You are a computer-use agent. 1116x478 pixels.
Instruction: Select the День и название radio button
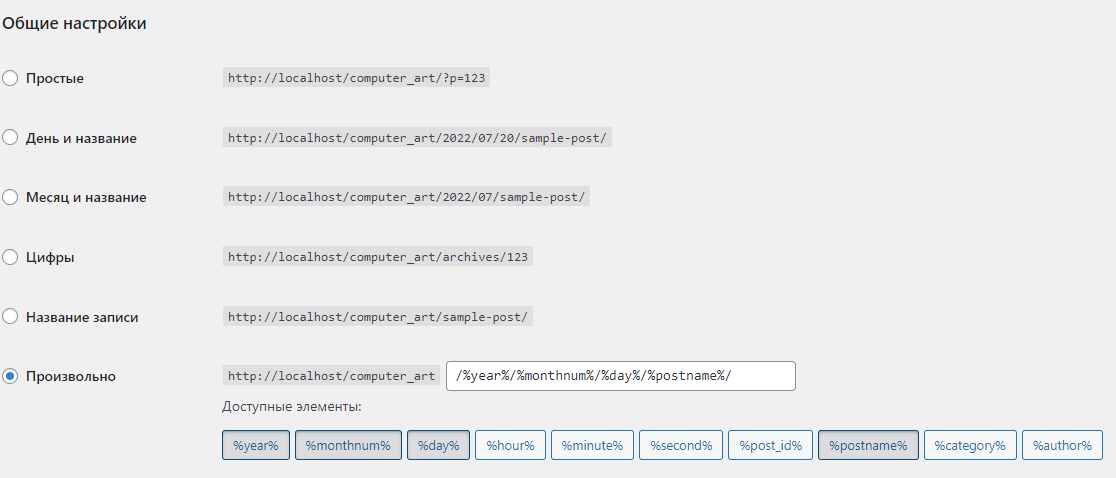[x=10, y=138]
